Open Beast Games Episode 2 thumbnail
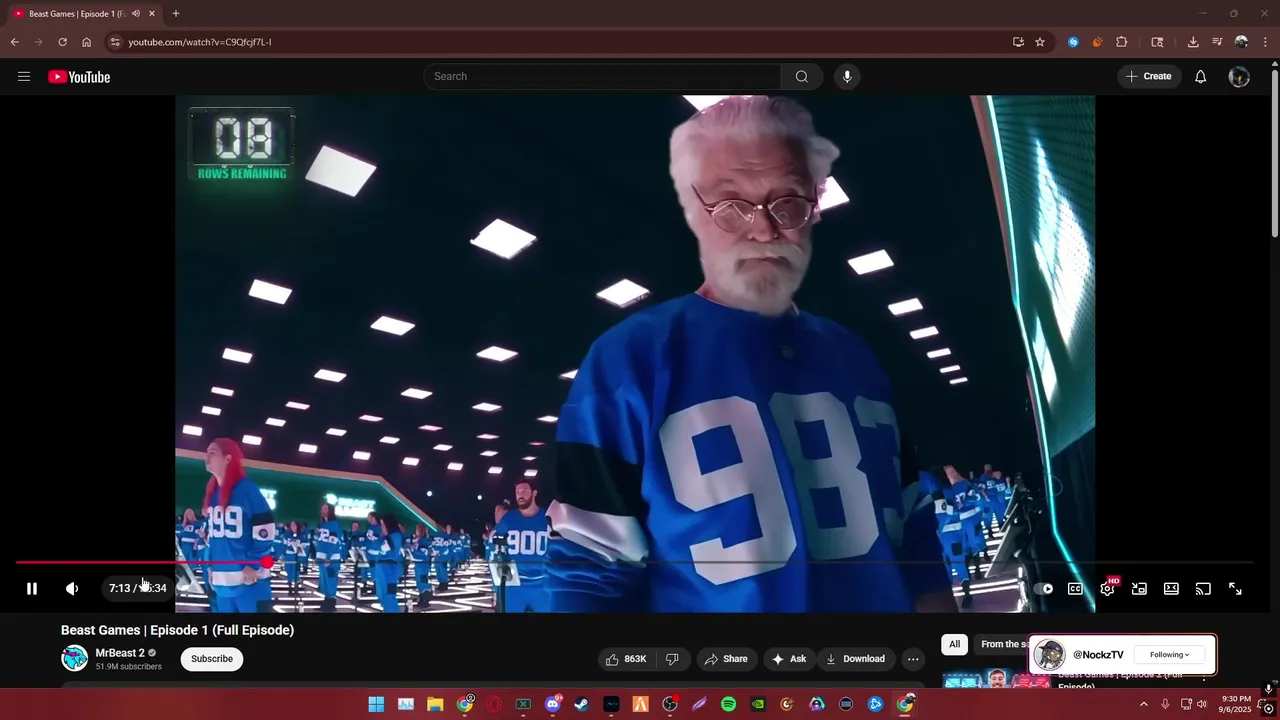 coord(996,680)
